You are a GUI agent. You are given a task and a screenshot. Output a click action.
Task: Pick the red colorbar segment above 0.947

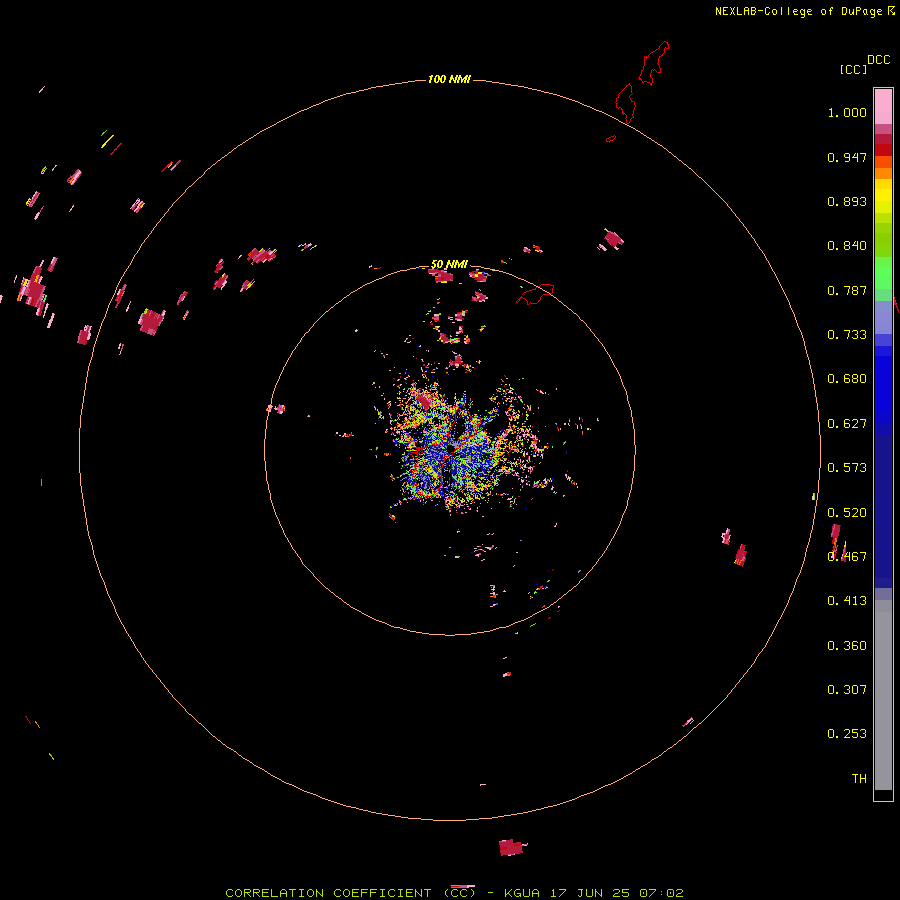point(883,150)
